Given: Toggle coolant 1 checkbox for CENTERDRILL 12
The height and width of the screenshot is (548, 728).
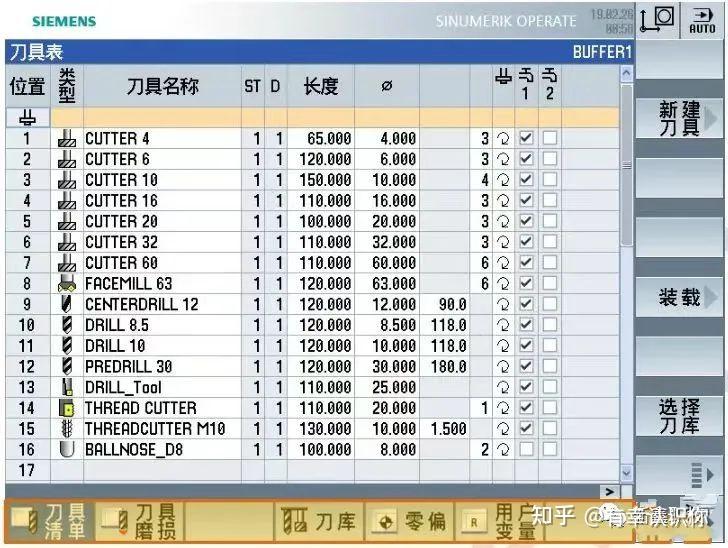Looking at the screenshot, I should (526, 304).
